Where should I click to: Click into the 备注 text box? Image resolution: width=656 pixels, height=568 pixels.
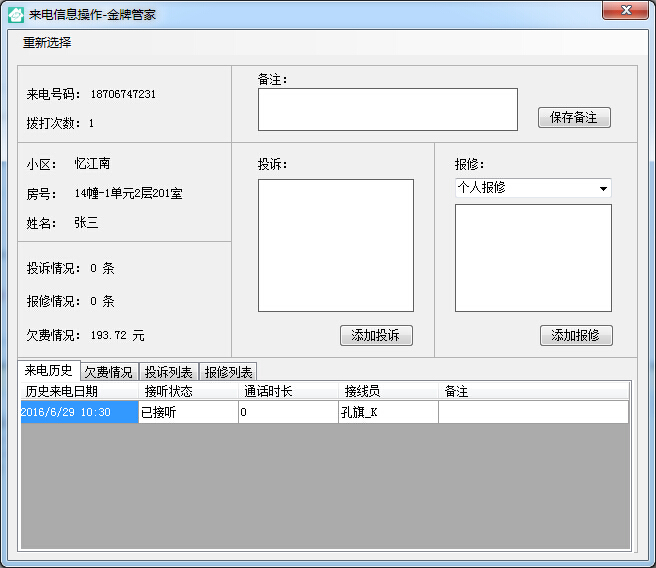[387, 109]
